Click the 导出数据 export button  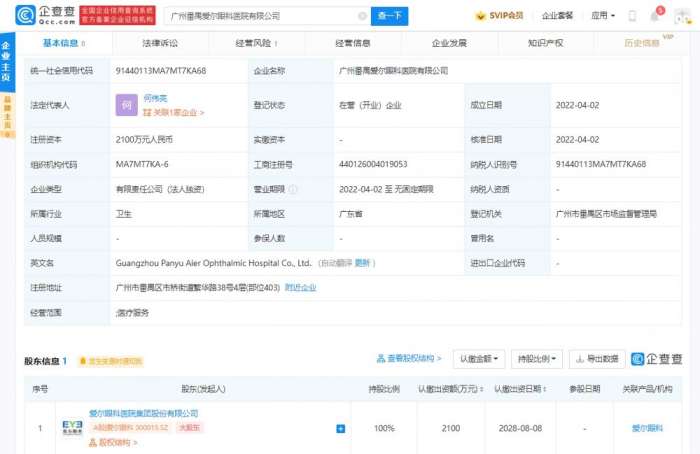point(598,358)
